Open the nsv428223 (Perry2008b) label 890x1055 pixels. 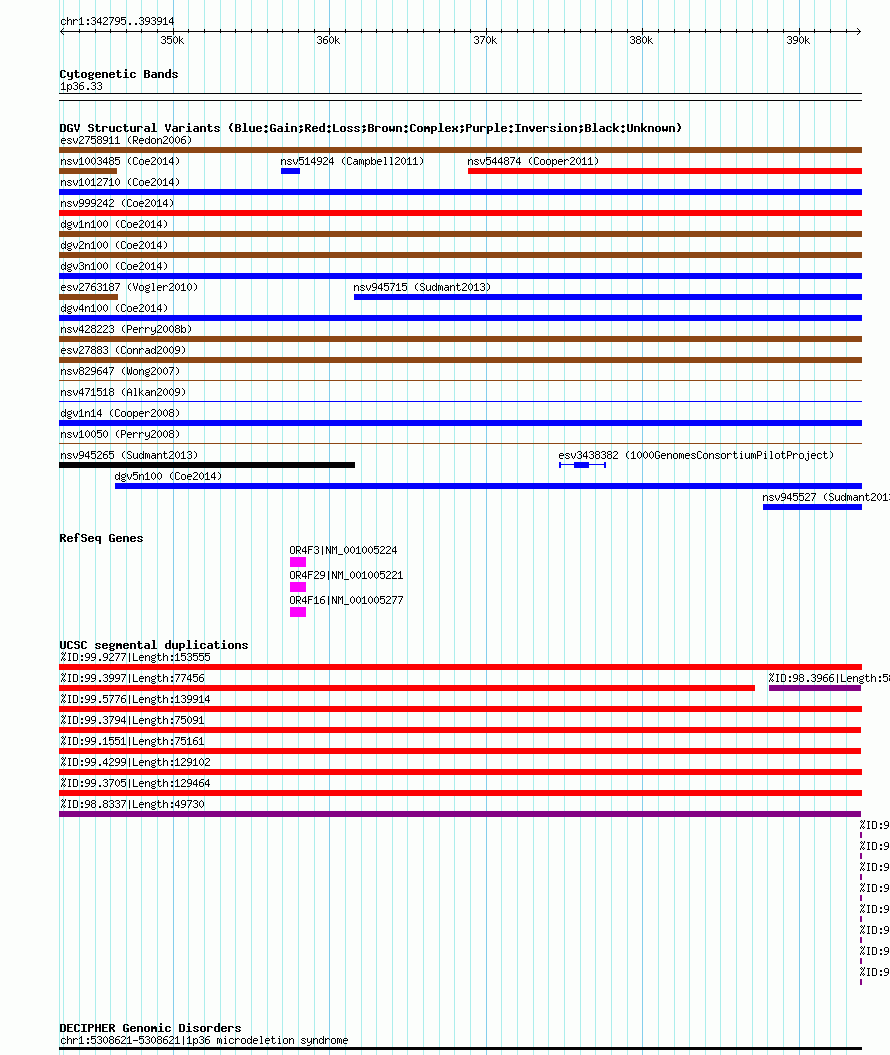pyautogui.click(x=126, y=328)
